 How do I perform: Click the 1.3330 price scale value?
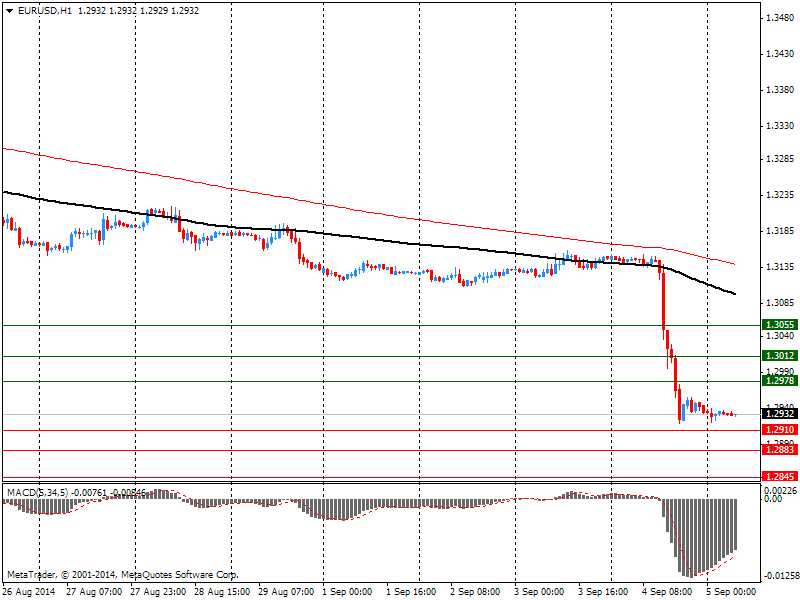pos(780,126)
